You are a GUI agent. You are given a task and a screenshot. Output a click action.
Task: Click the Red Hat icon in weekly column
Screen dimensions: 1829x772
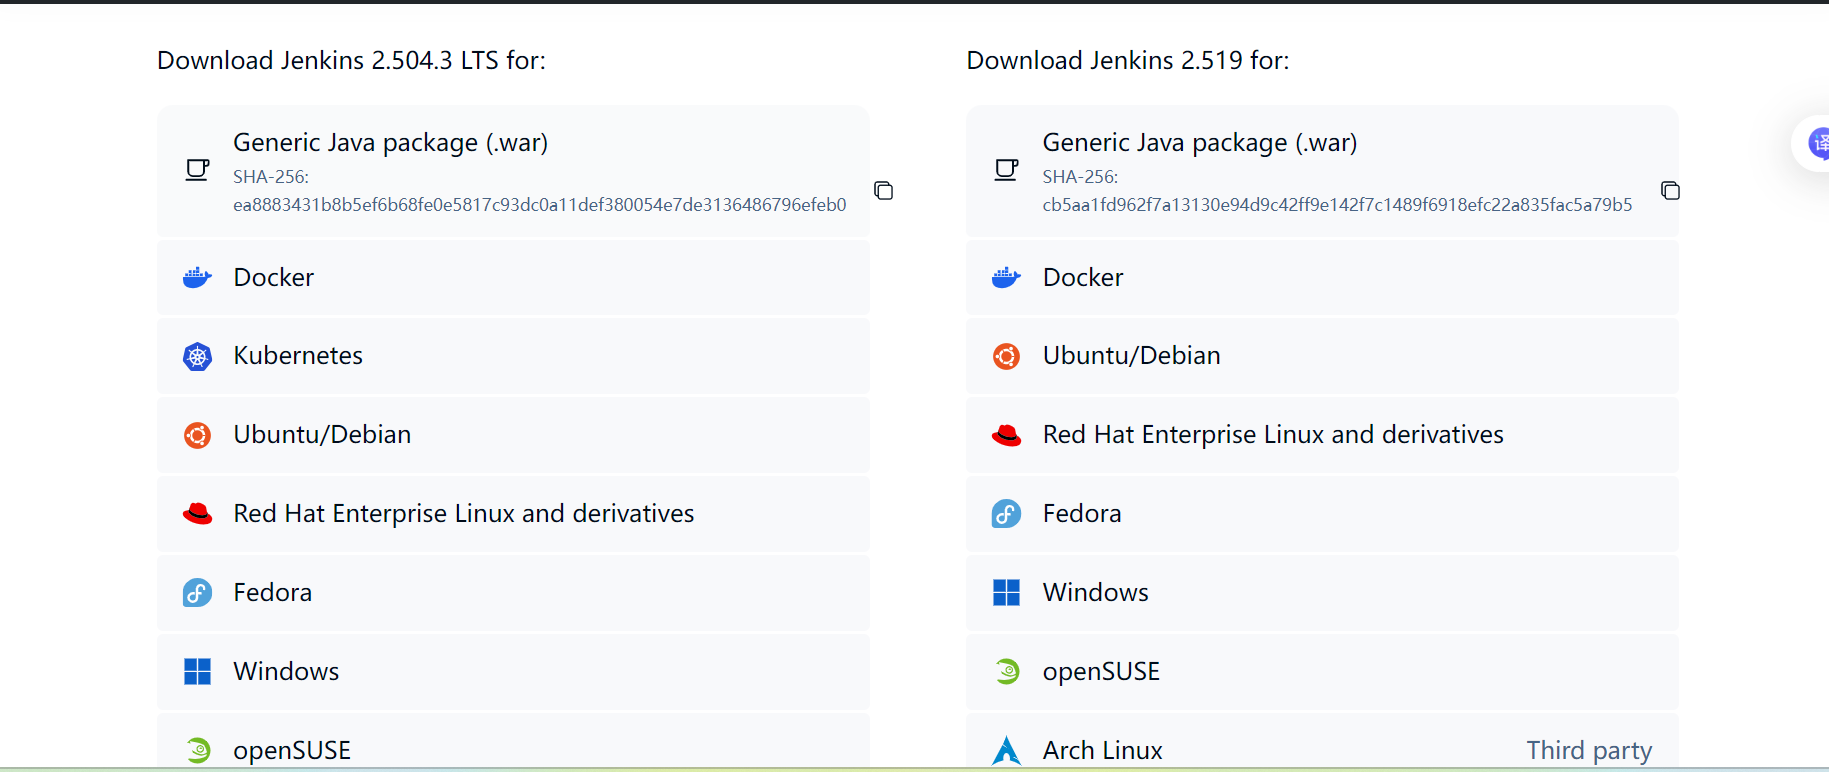[1006, 435]
